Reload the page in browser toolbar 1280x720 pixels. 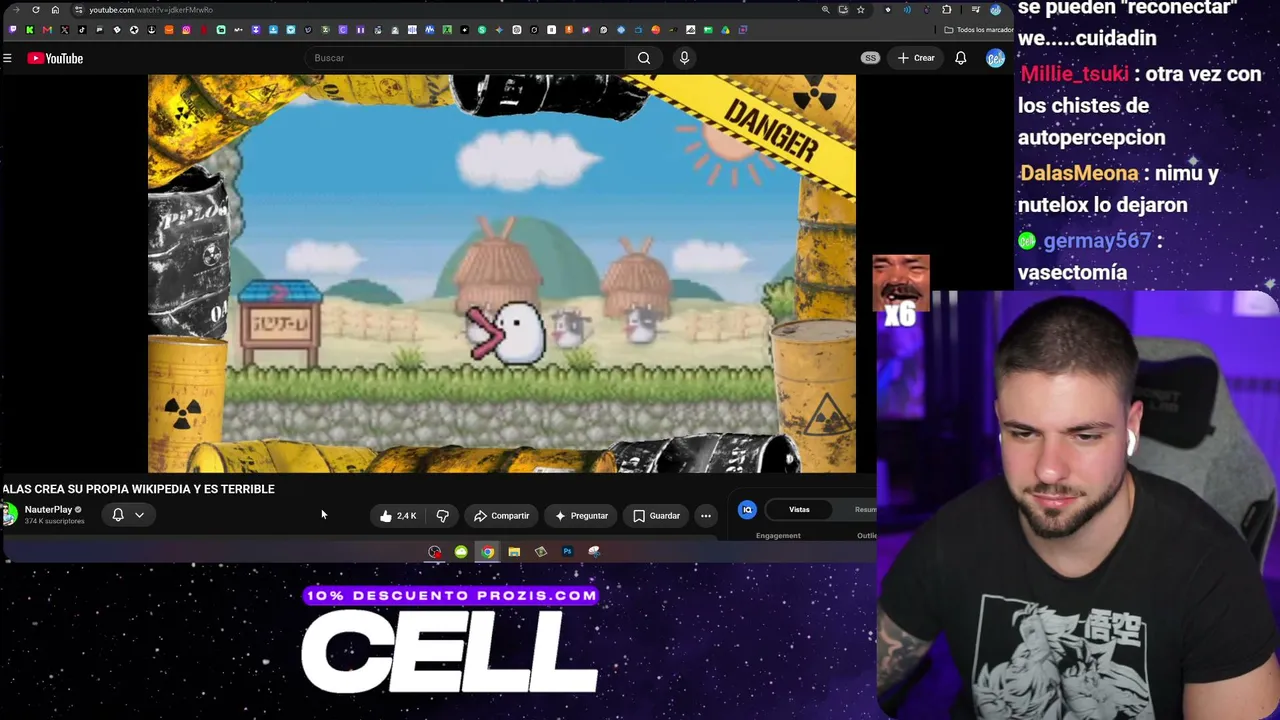point(36,10)
